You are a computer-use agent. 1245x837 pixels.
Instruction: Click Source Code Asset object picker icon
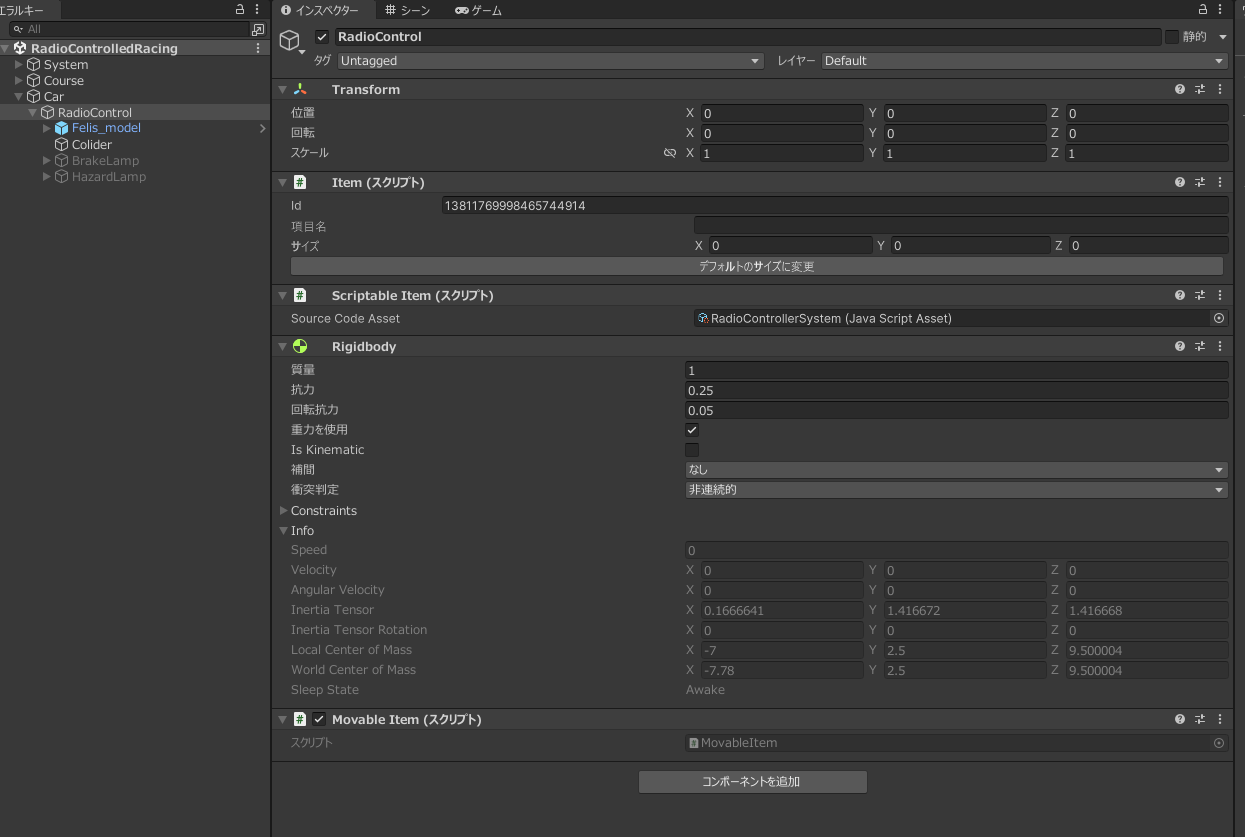1219,318
